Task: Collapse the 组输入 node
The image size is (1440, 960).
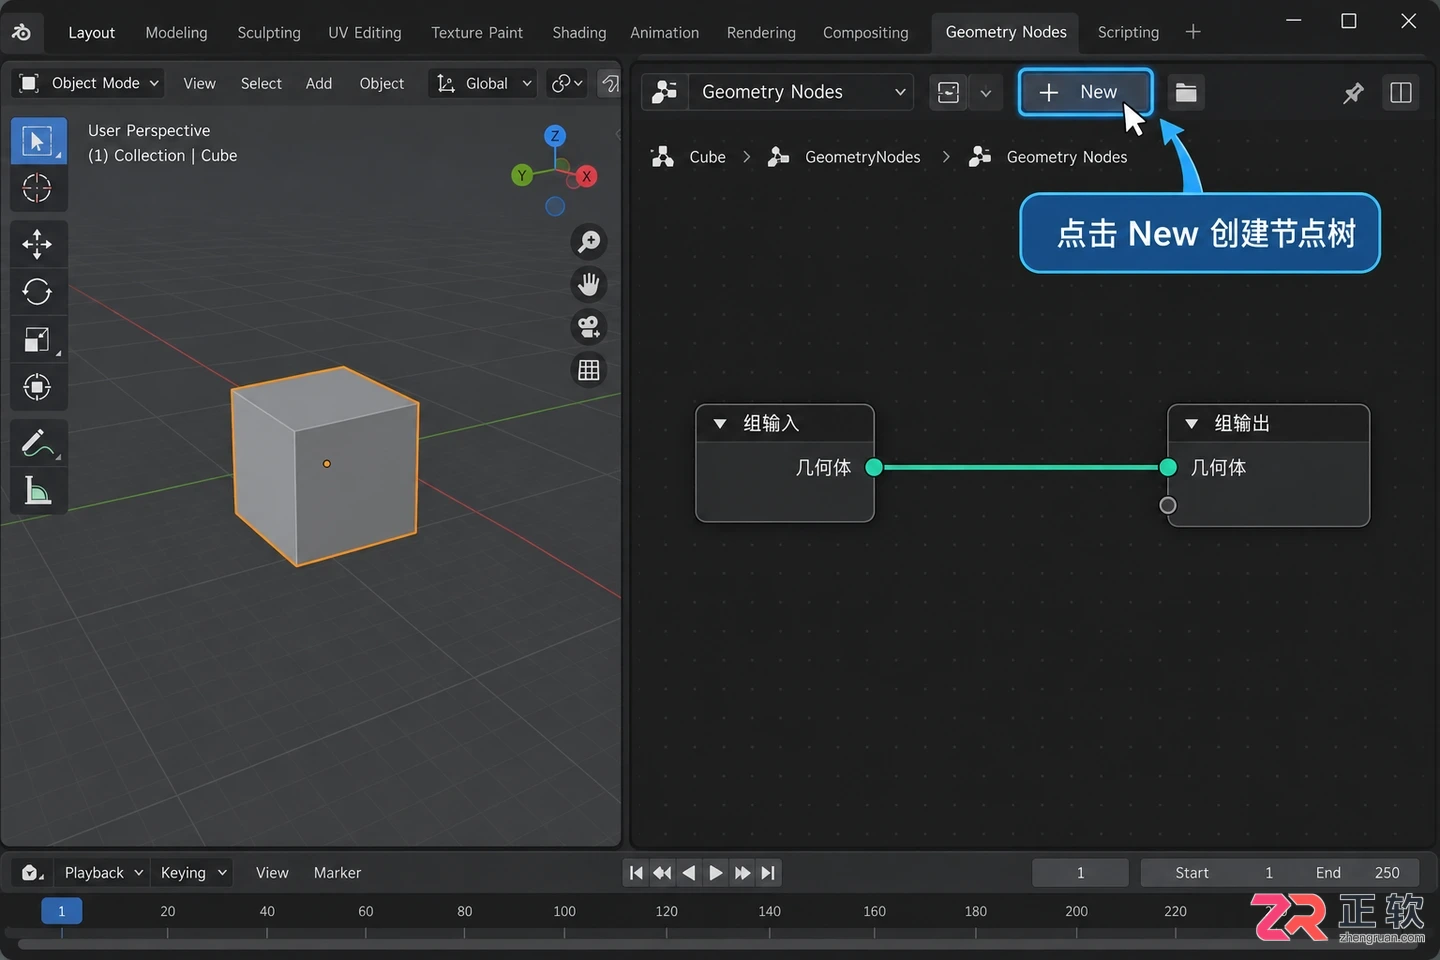Action: coord(720,424)
